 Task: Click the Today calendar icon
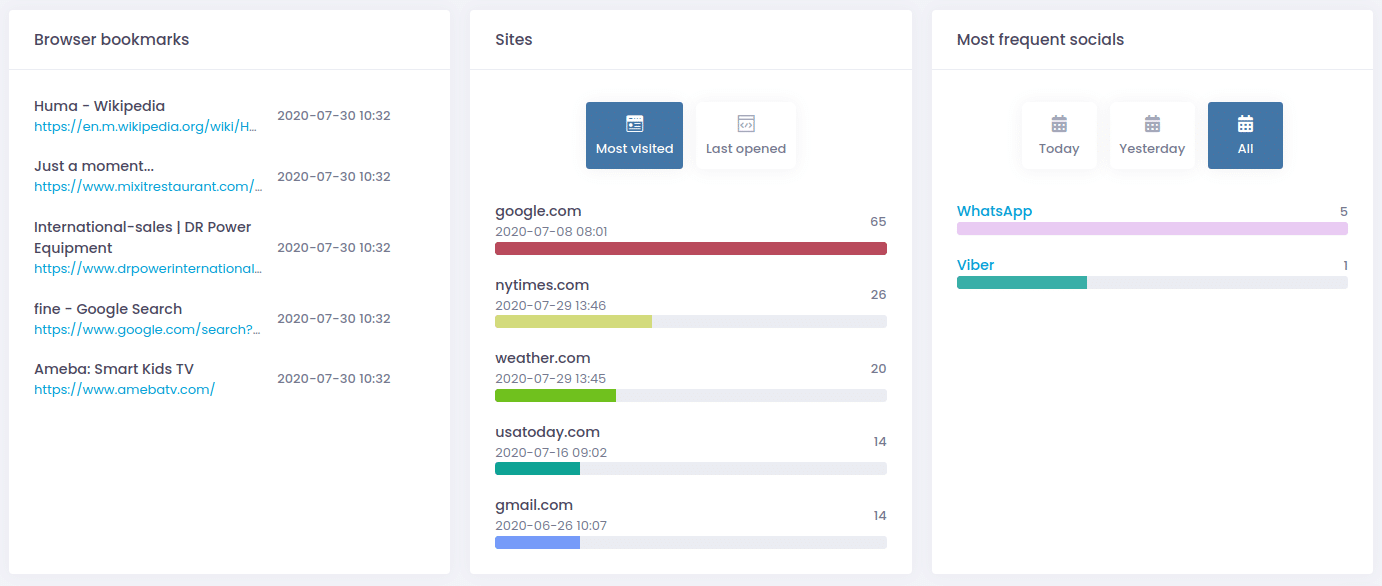1059,124
